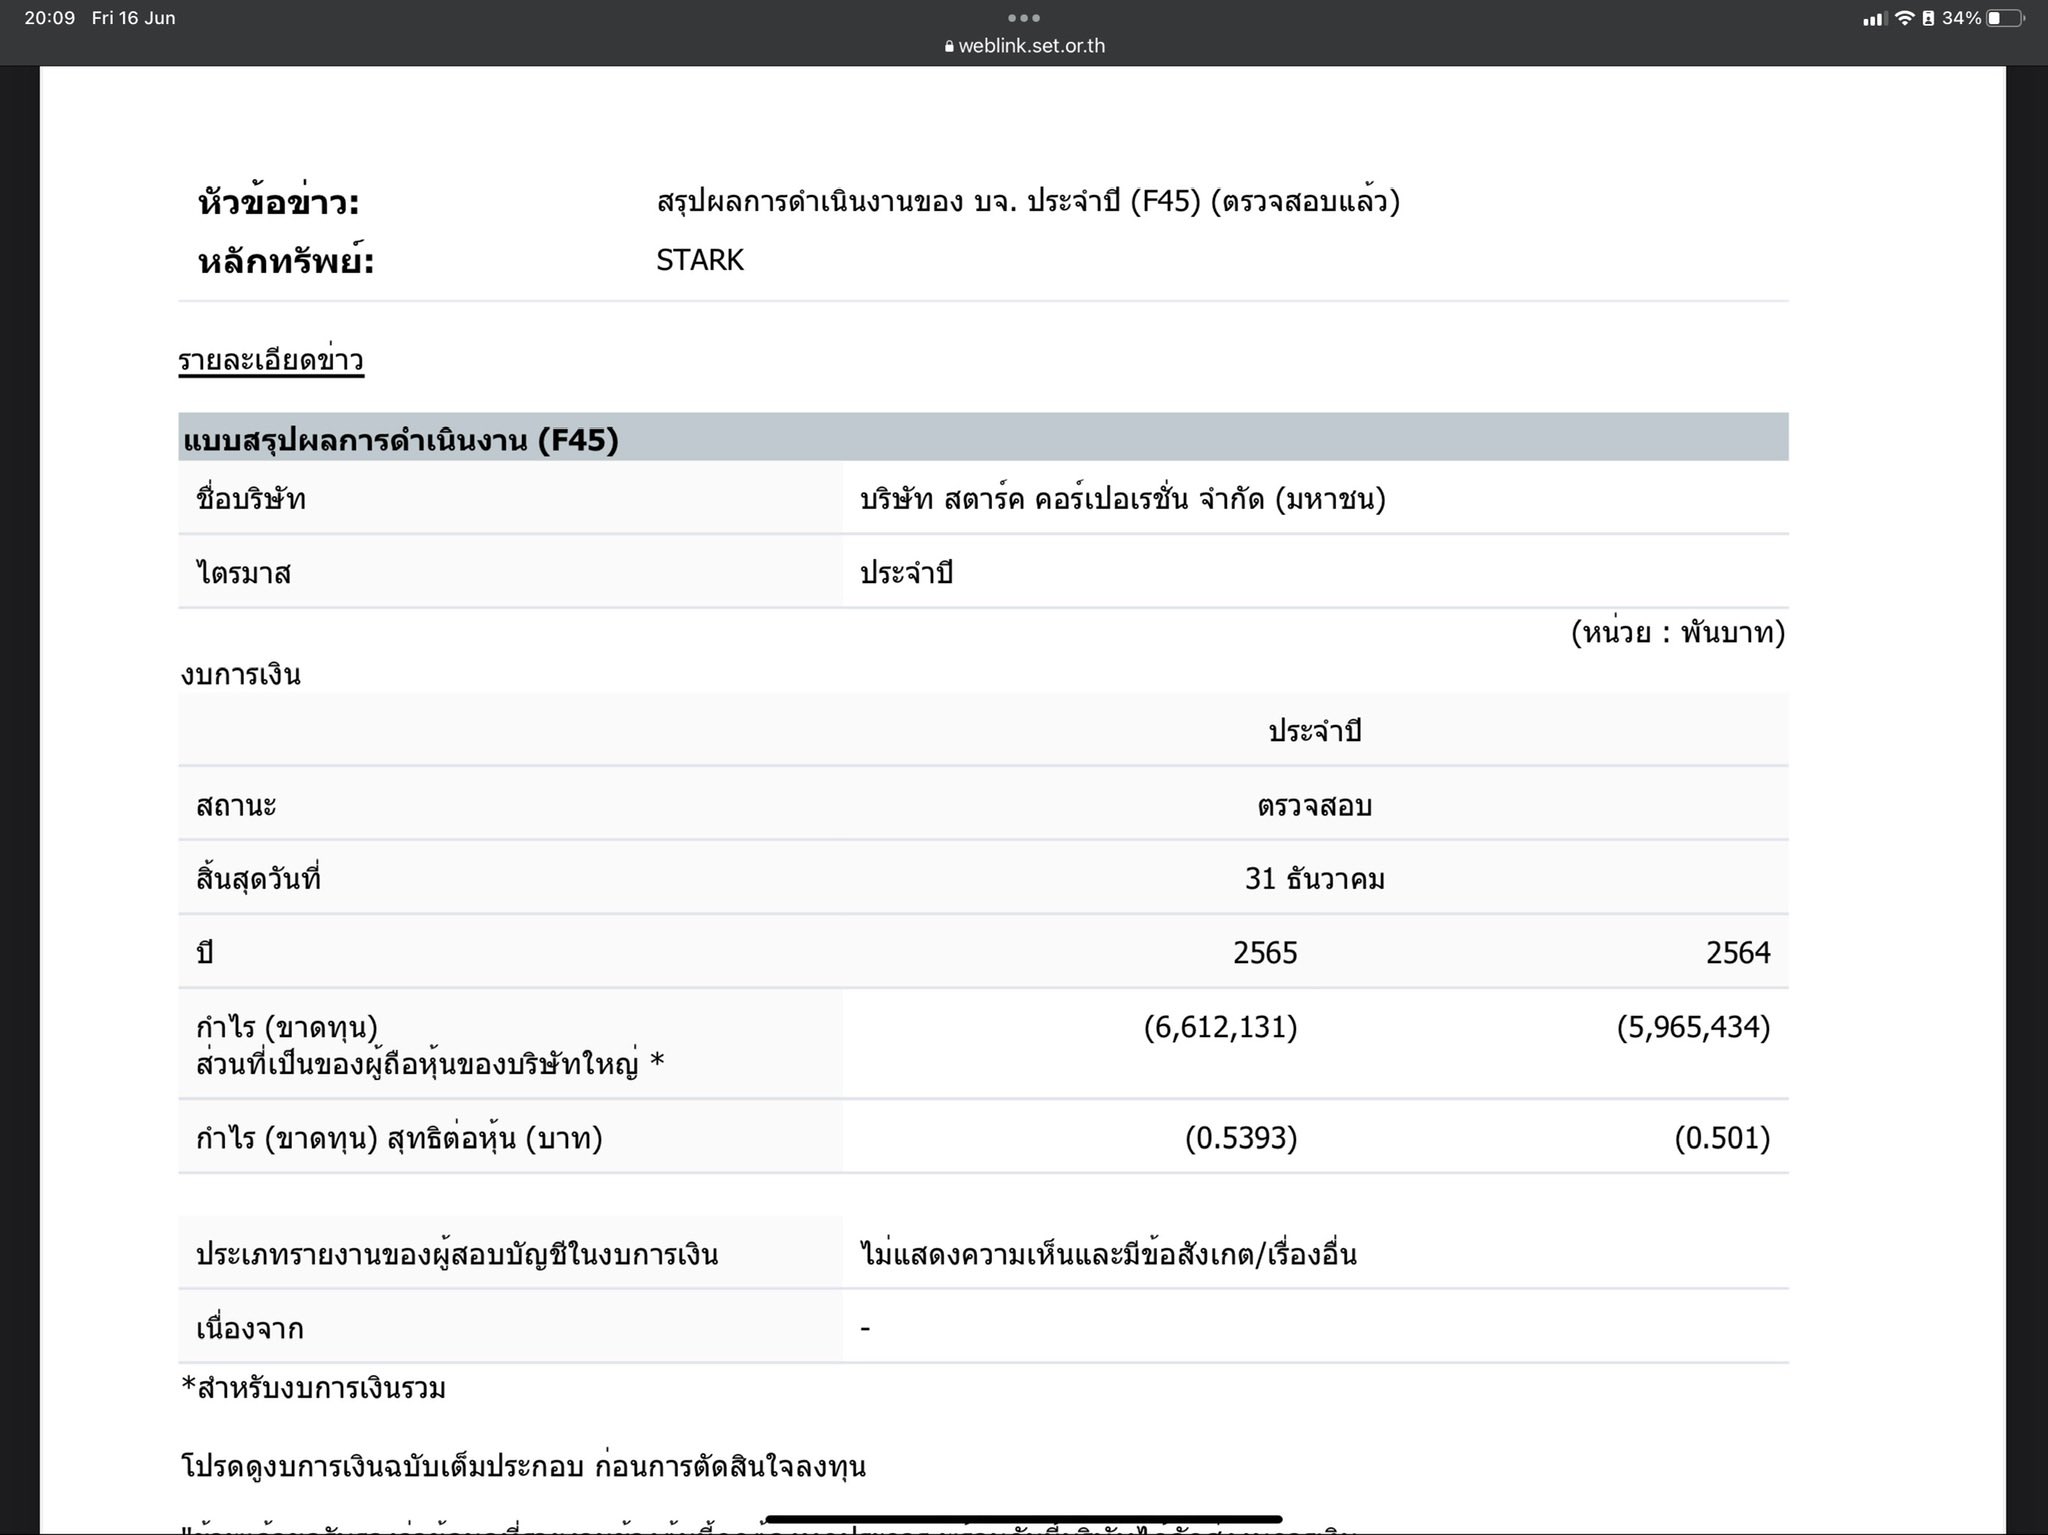Screen dimensions: 2048x1535
Task: Tap the battery icon in status bar
Action: click(2004, 18)
